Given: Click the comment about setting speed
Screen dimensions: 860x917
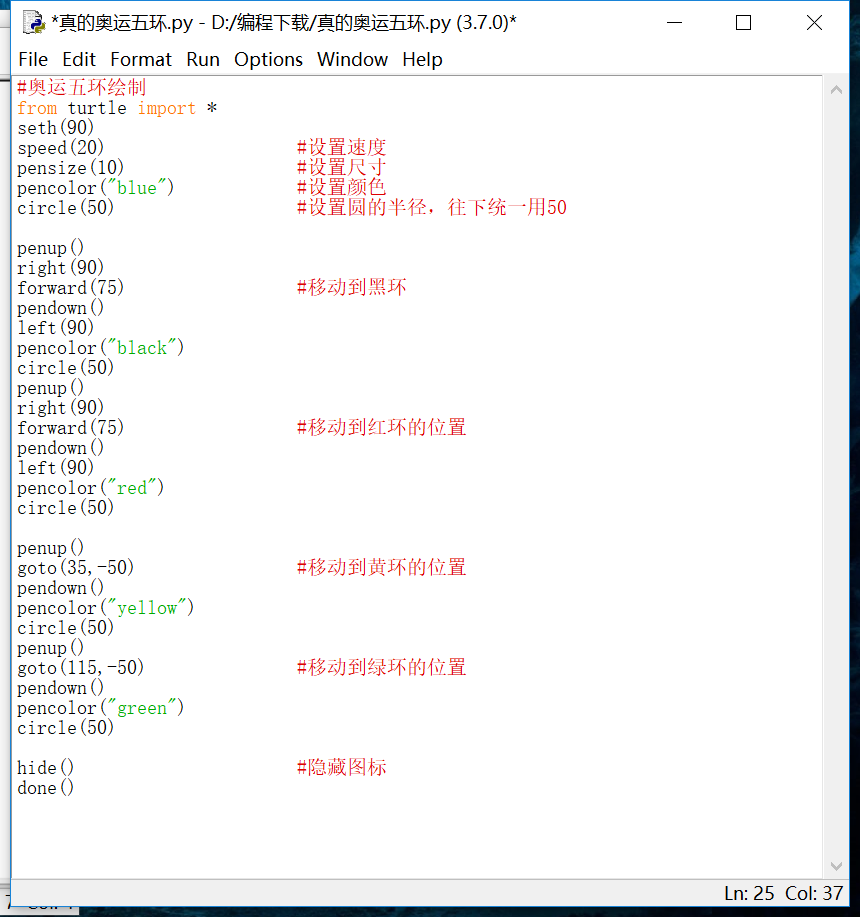Looking at the screenshot, I should point(342,147).
